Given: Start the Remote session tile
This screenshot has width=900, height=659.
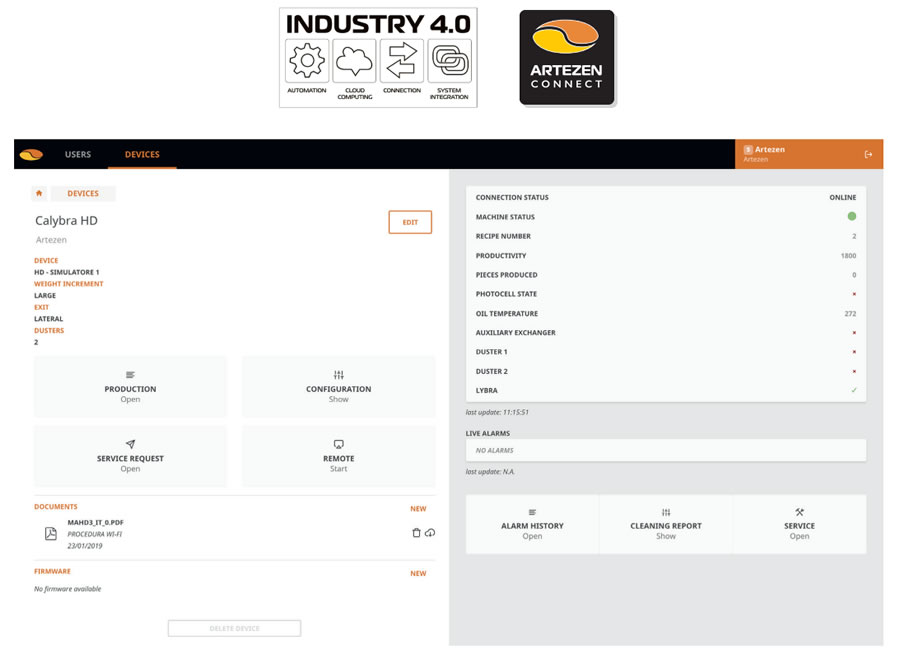Looking at the screenshot, I should [x=339, y=456].
